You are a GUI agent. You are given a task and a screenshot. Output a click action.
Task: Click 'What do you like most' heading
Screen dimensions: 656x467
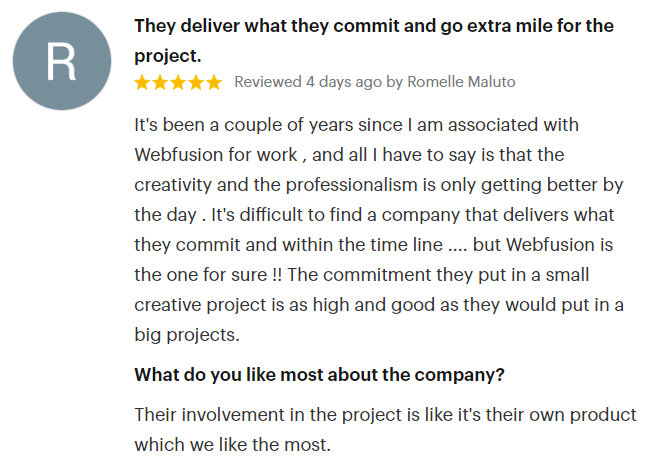coord(319,375)
